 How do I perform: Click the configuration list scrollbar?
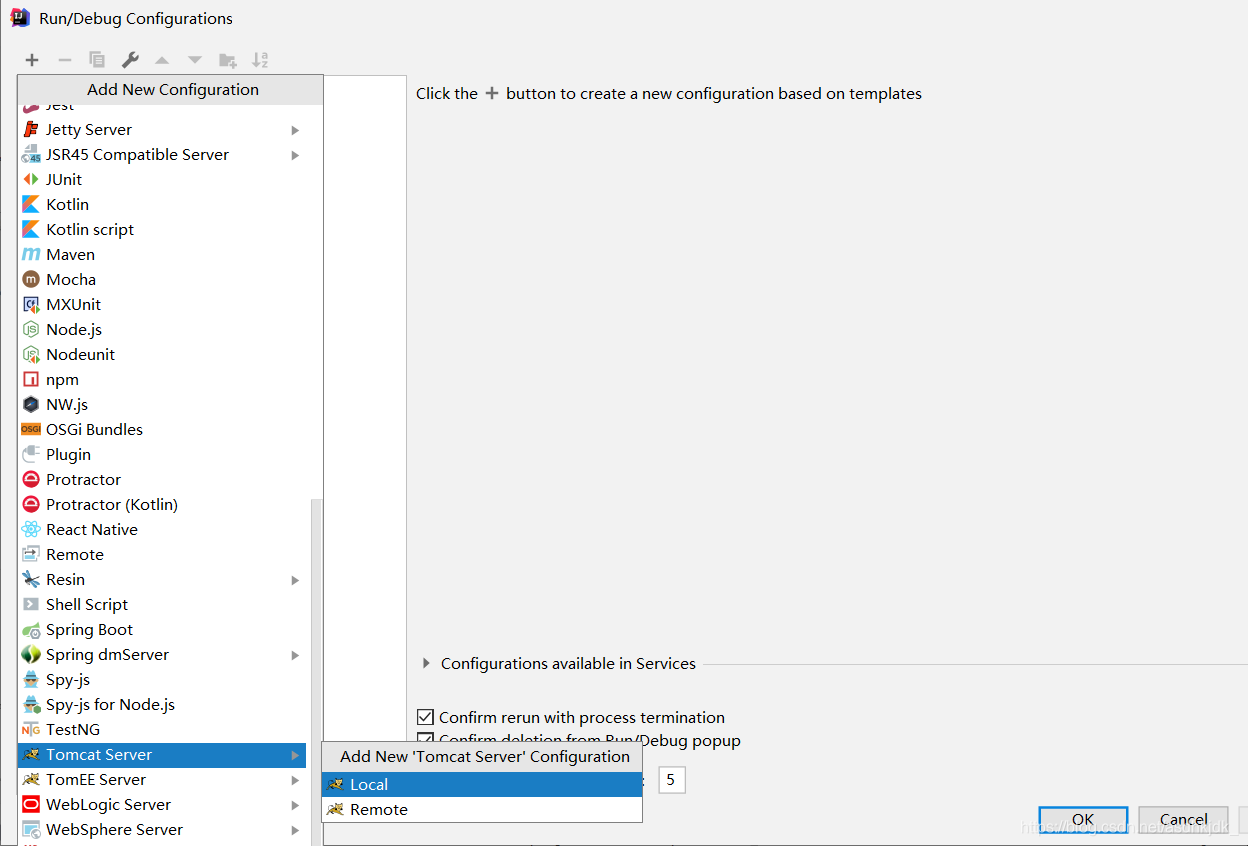(316, 670)
